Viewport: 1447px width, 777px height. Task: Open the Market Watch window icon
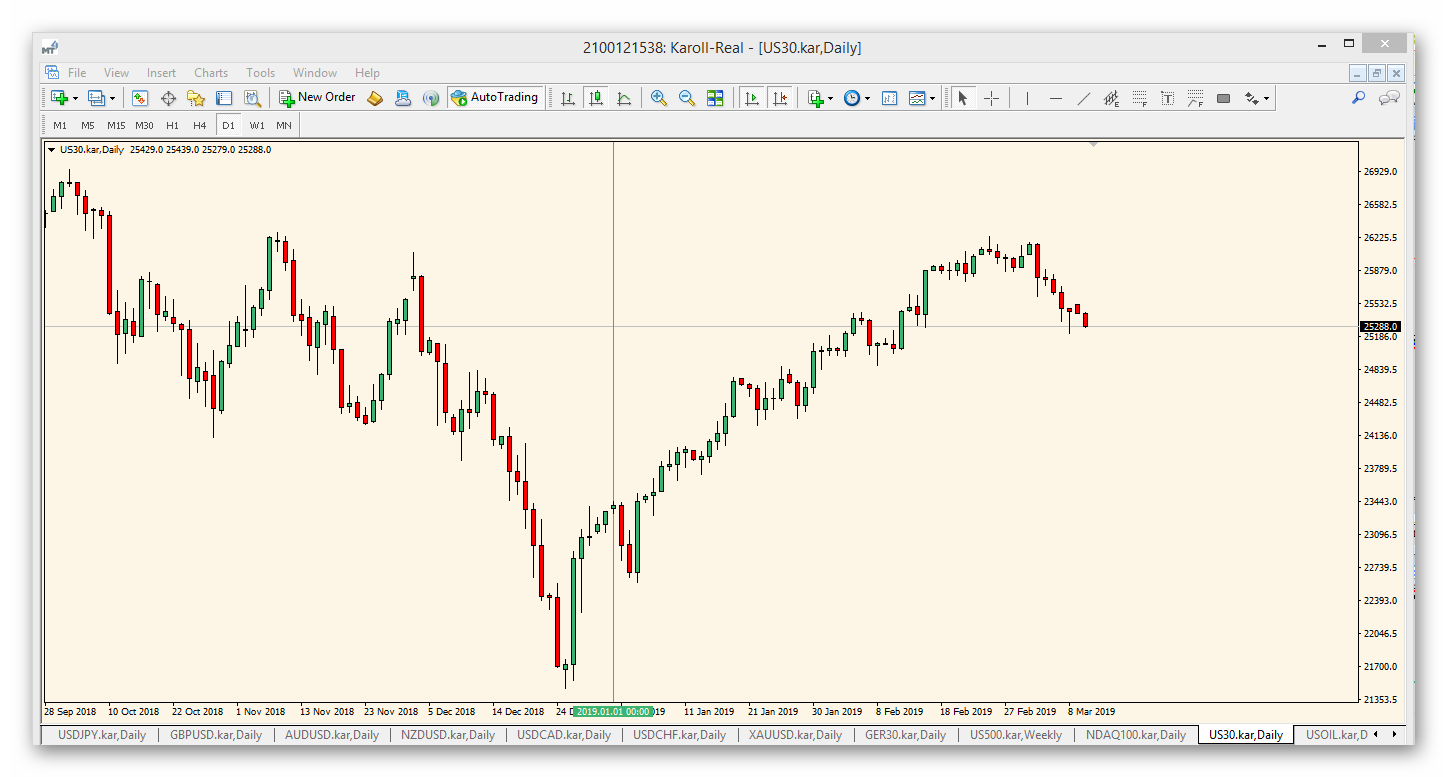[x=140, y=98]
